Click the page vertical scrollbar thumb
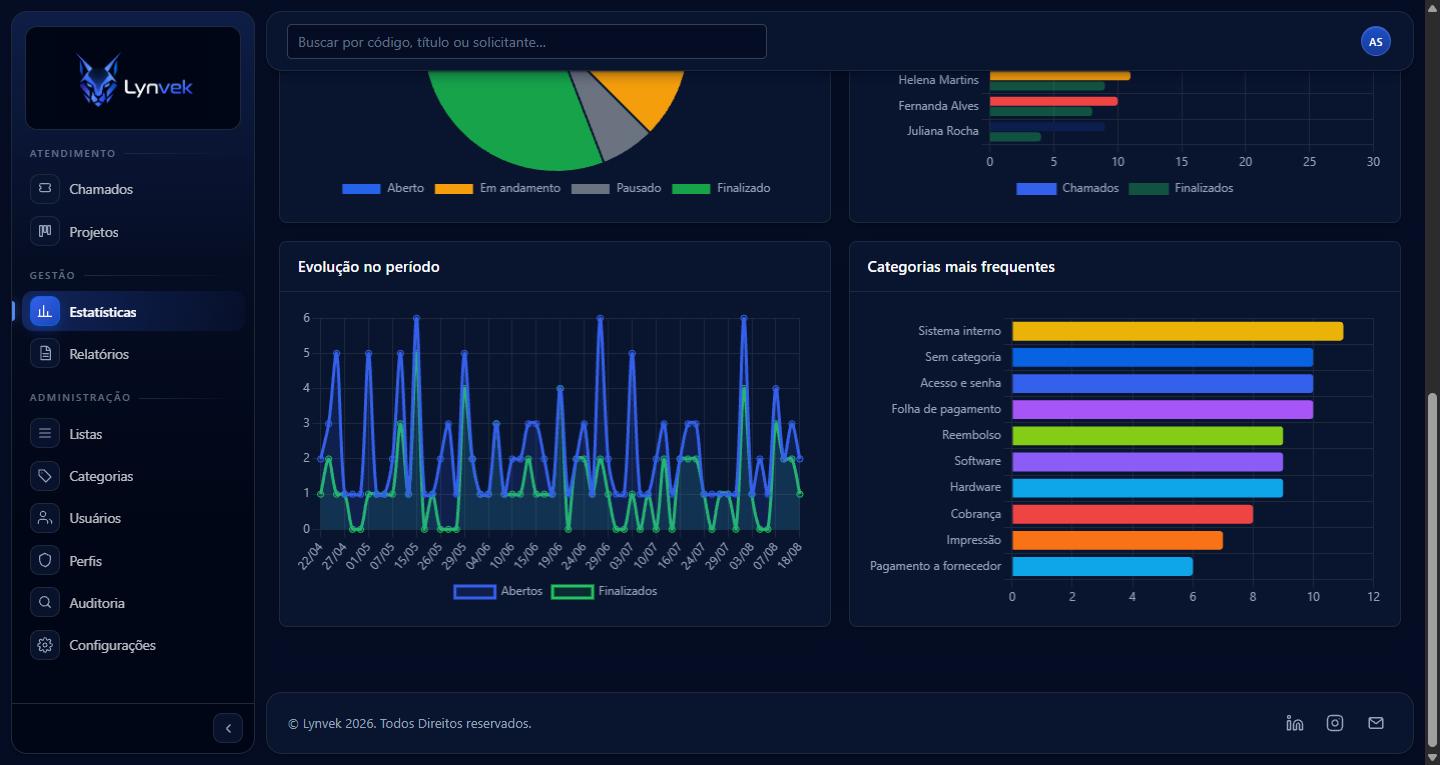1440x765 pixels. 1432,570
